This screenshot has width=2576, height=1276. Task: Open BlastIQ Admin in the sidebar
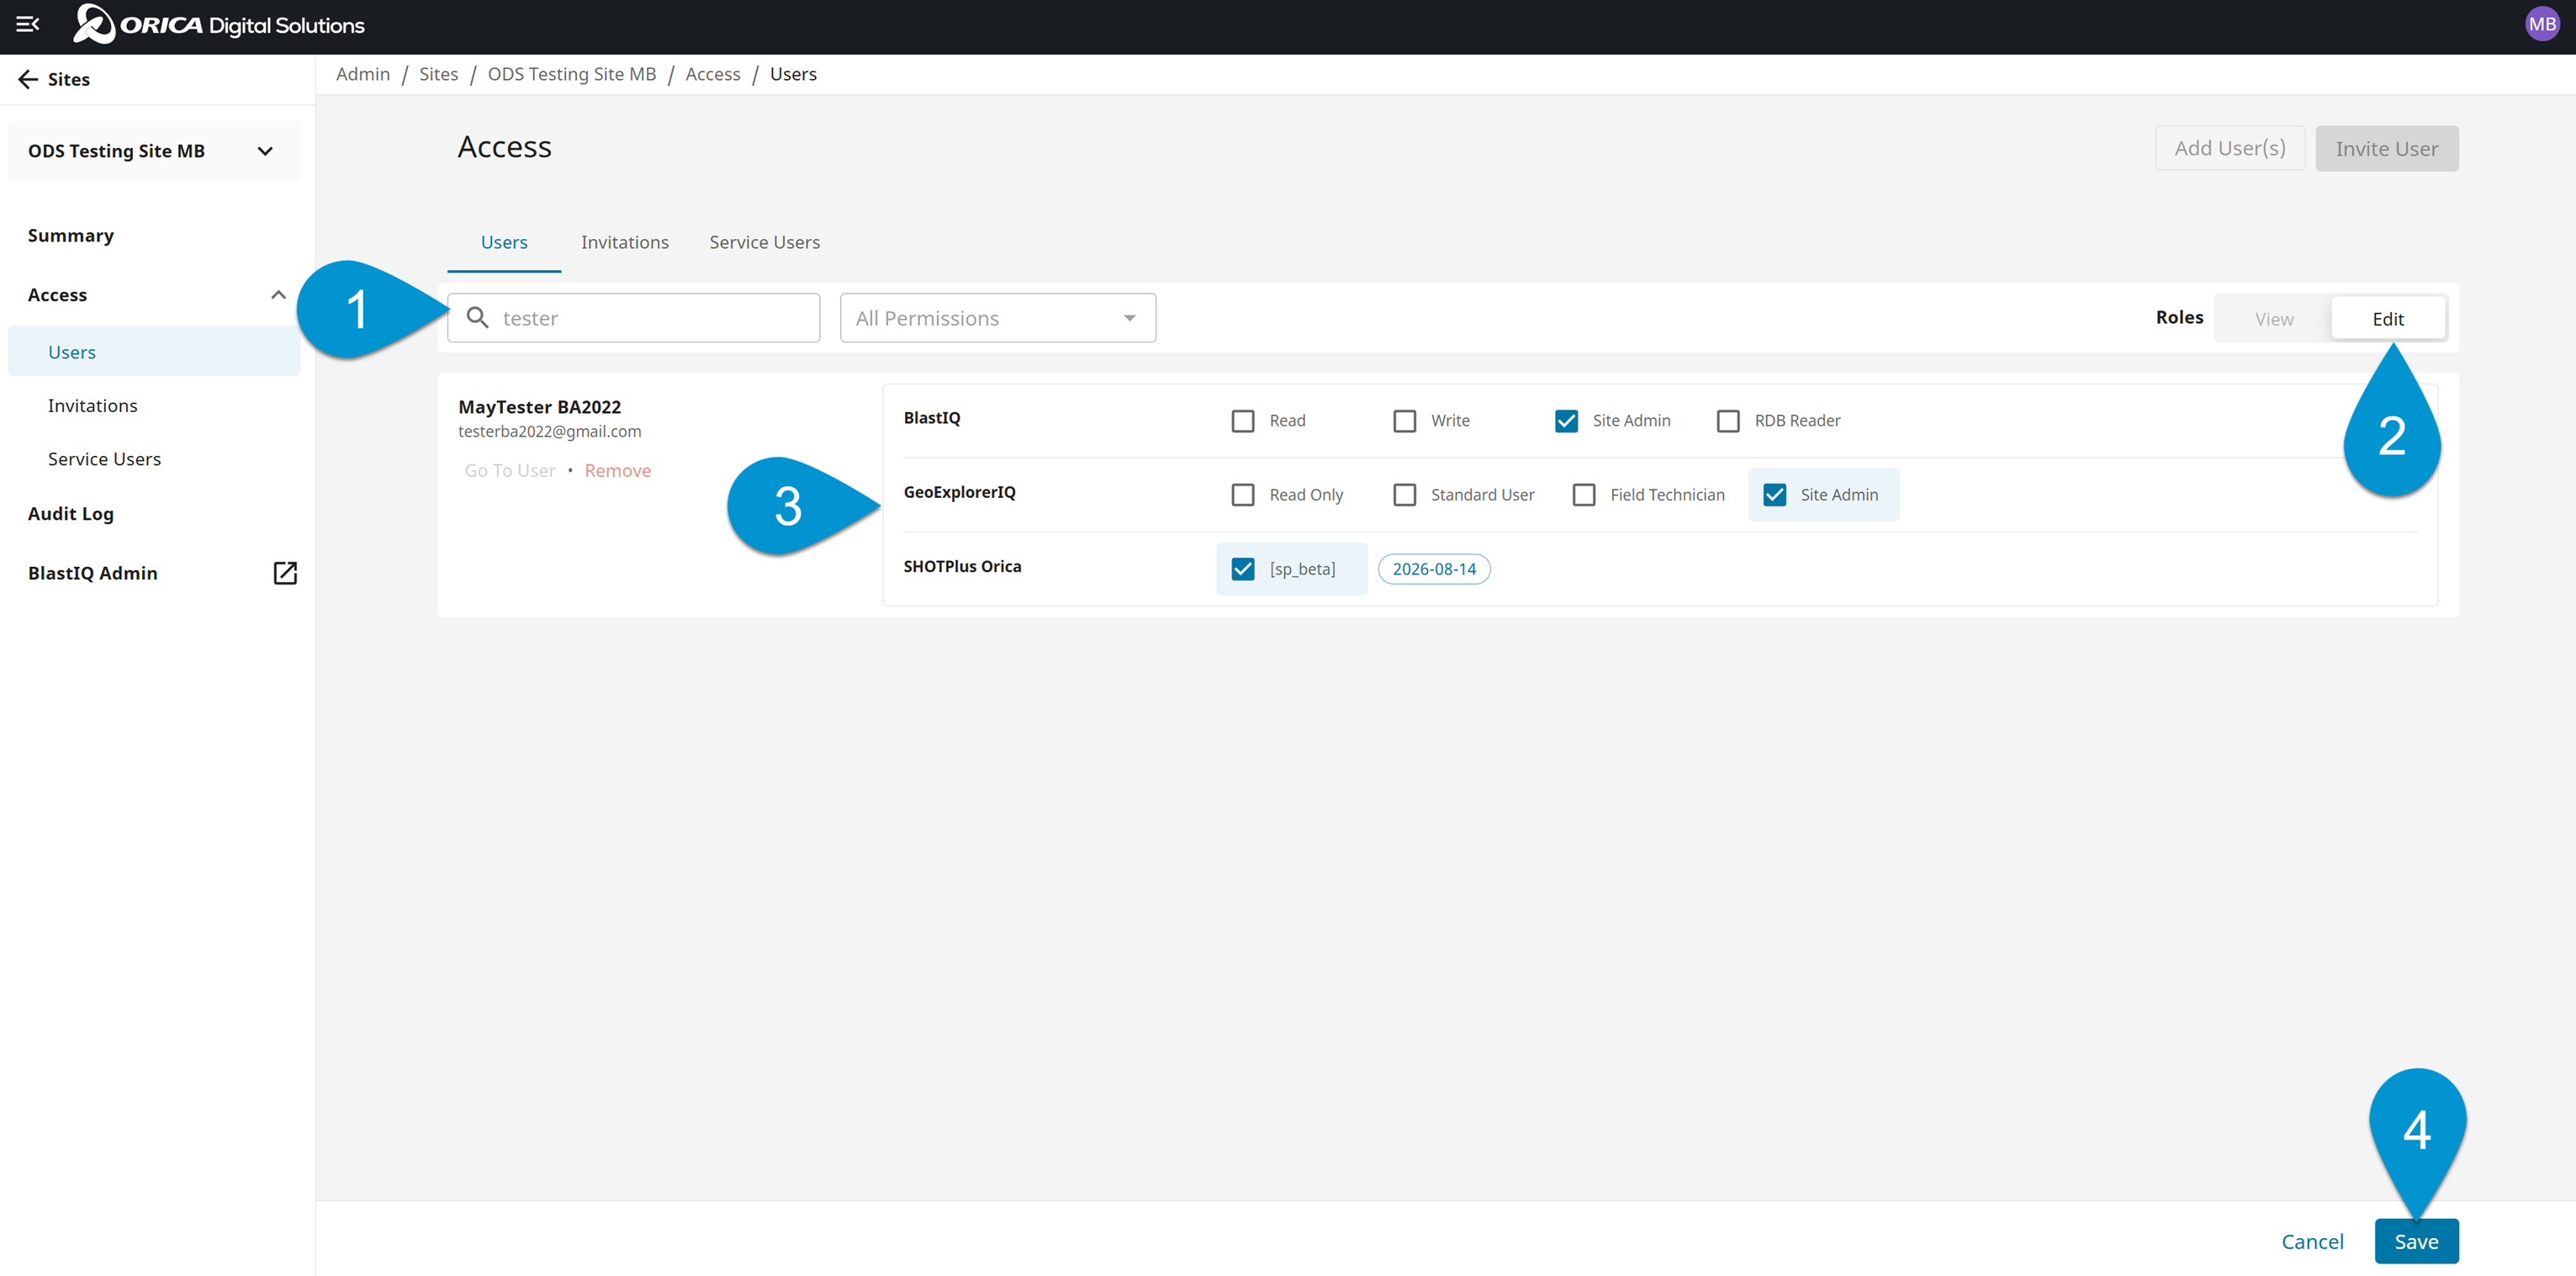point(93,573)
